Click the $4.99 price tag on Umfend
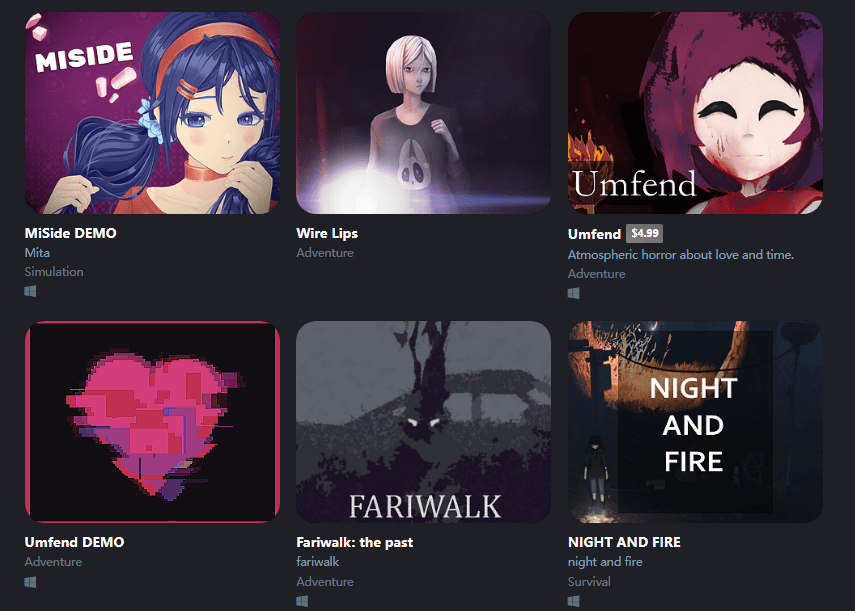This screenshot has height=611, width=855. point(645,233)
